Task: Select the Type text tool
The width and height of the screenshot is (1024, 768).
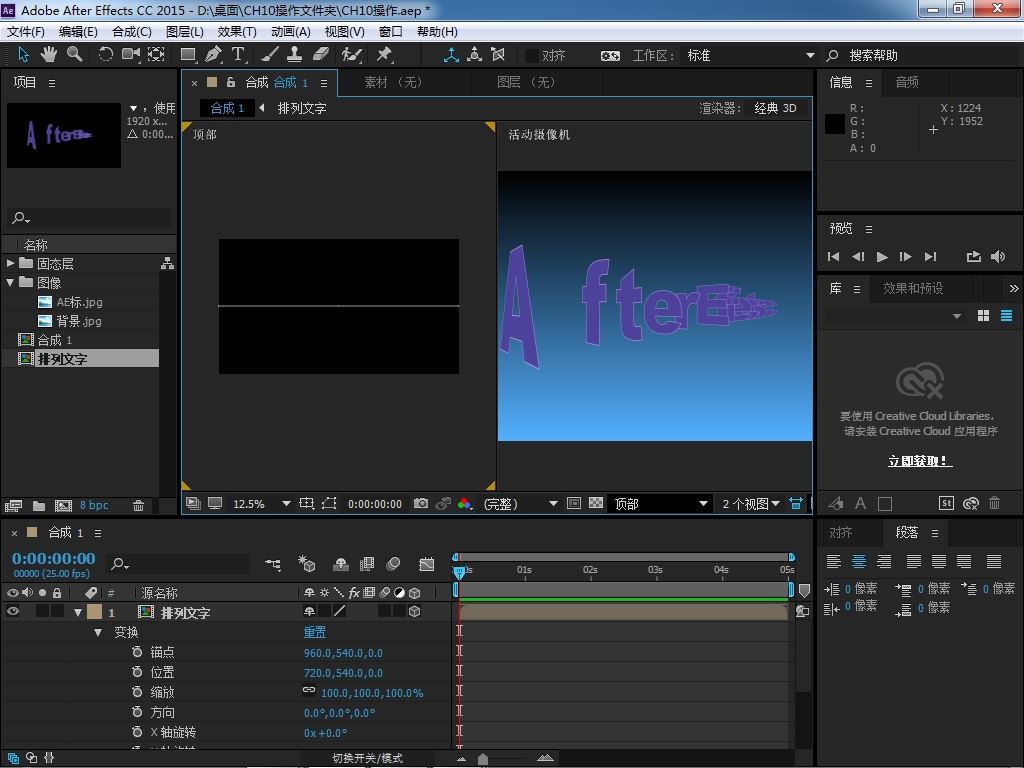Action: click(238, 55)
